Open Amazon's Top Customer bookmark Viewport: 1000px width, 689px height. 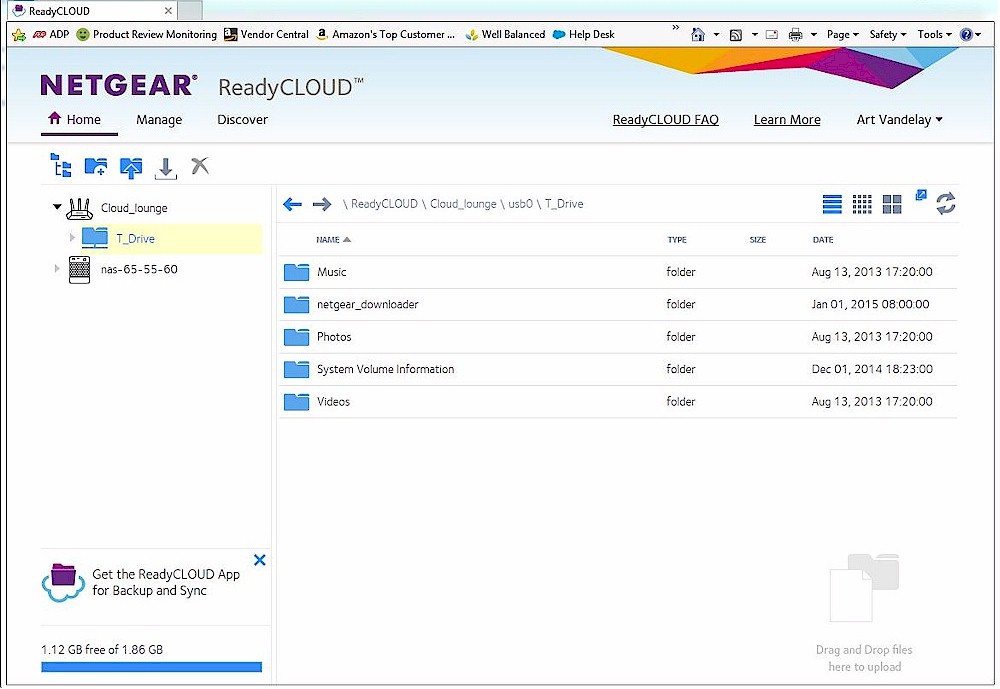point(386,34)
